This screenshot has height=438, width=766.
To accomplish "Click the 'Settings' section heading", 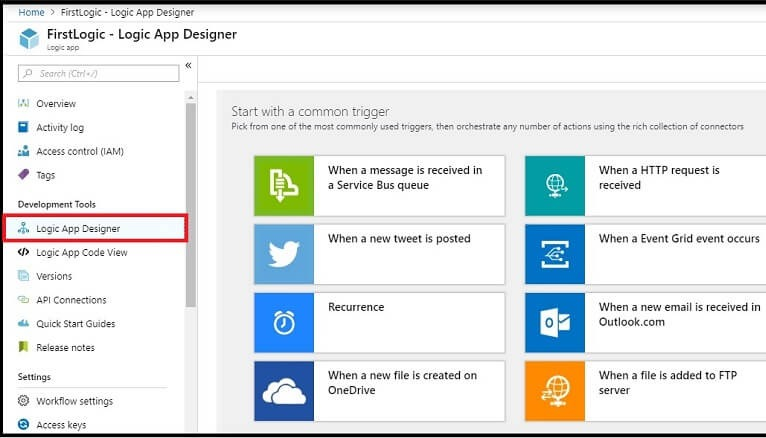I will pos(34,376).
